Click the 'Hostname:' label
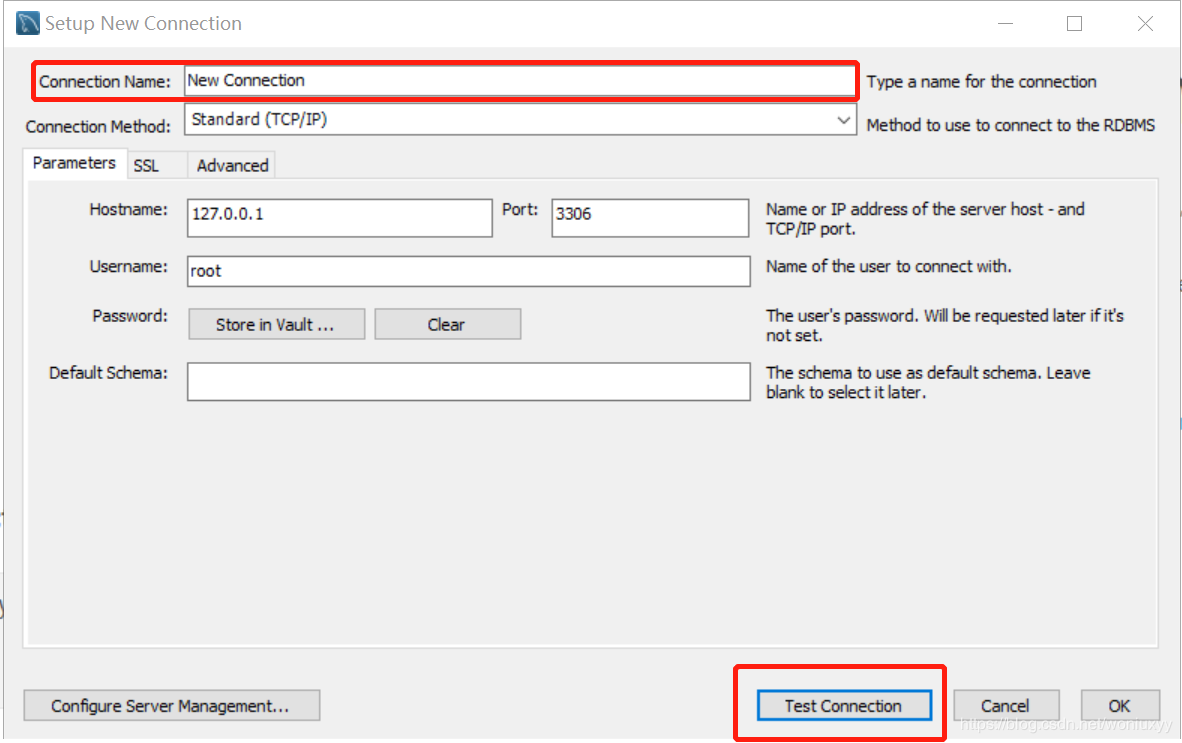 pyautogui.click(x=128, y=209)
